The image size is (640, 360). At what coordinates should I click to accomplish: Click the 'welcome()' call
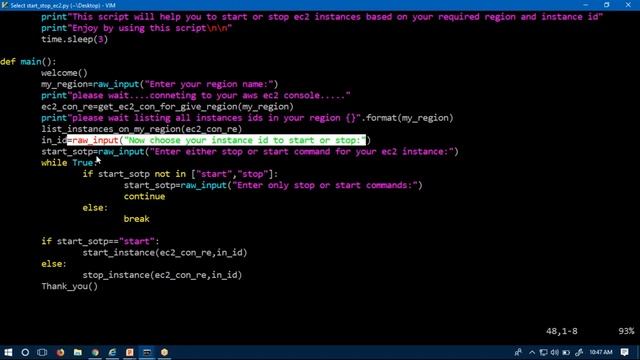pos(64,73)
